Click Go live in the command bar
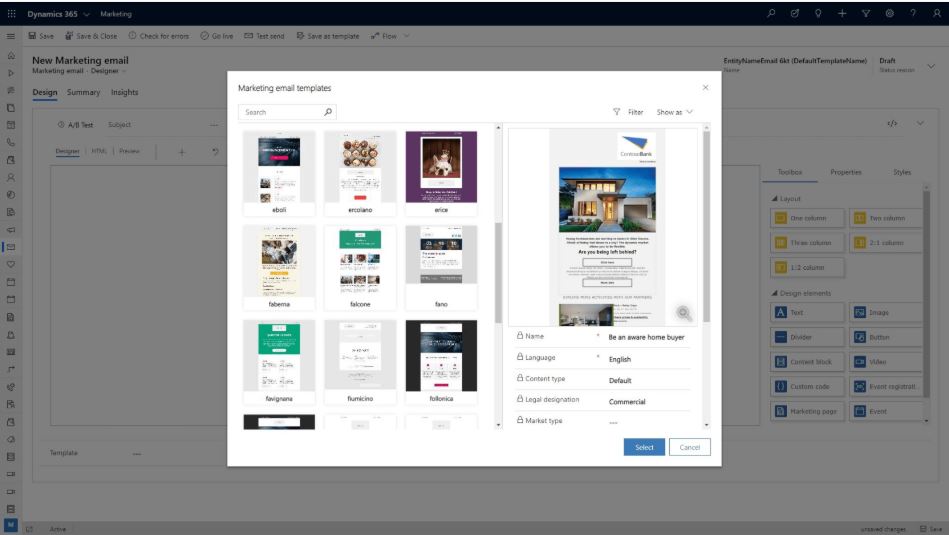Viewport: 949px width, 535px height. (x=217, y=36)
